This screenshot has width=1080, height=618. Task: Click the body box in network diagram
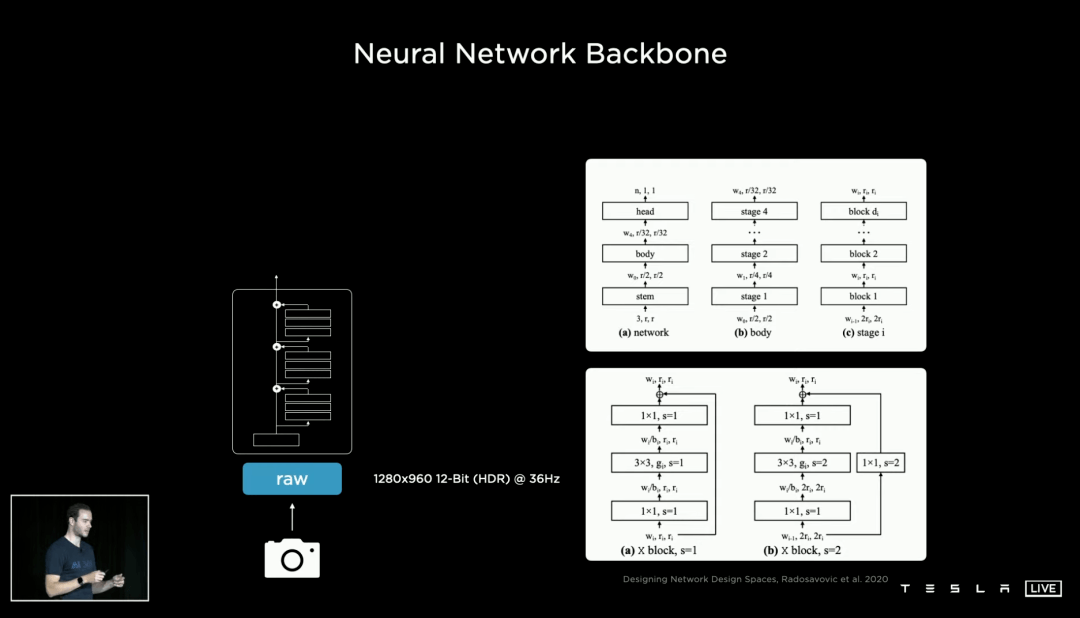pos(645,254)
